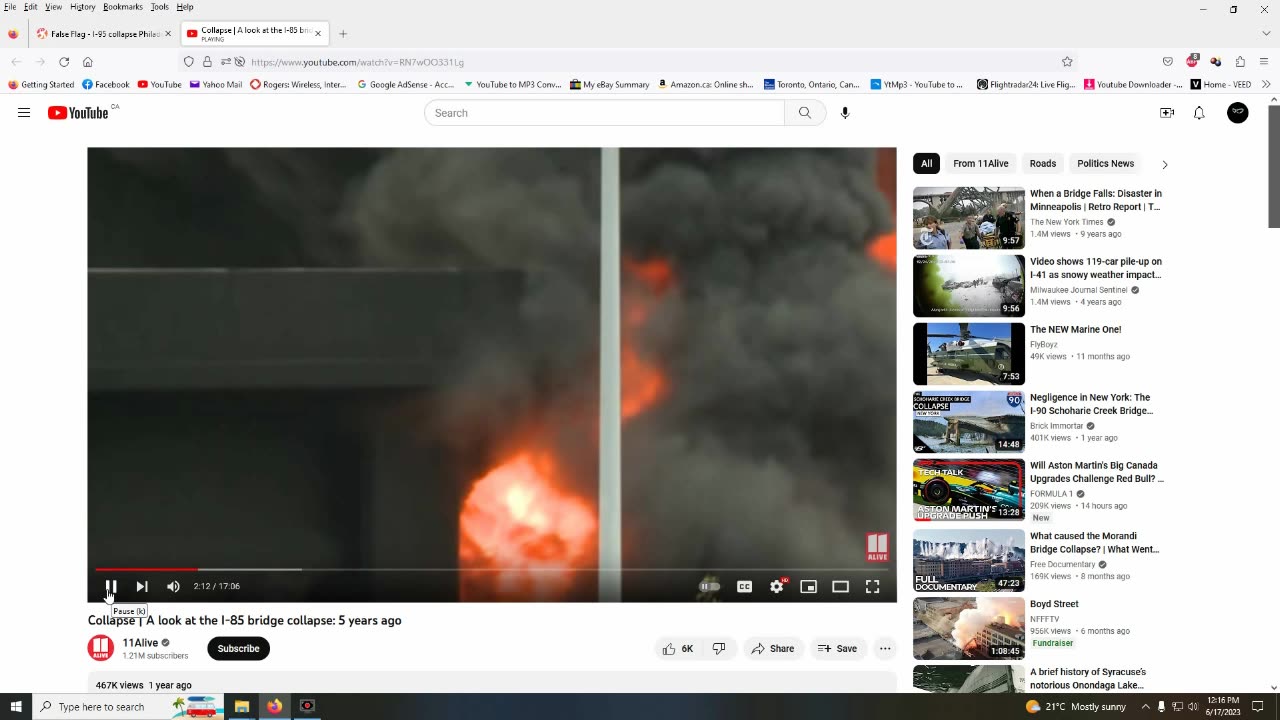The height and width of the screenshot is (720, 1280).
Task: Focus the YouTube search box
Action: [x=604, y=113]
